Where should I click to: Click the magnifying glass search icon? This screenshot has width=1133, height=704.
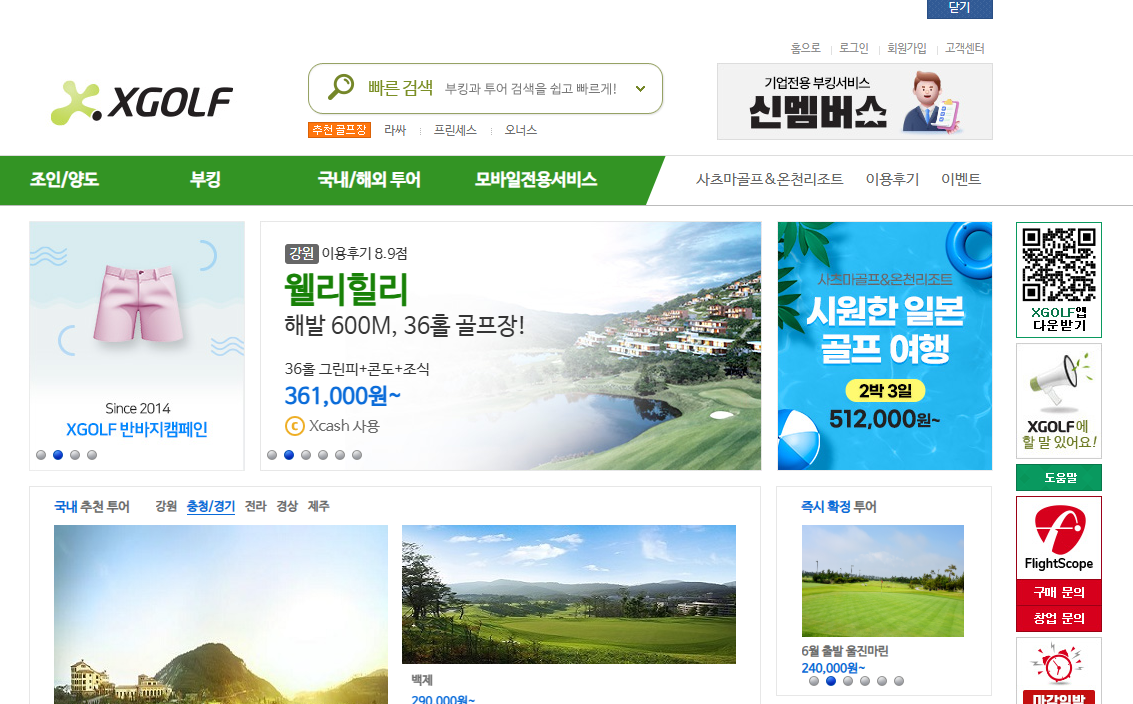340,87
